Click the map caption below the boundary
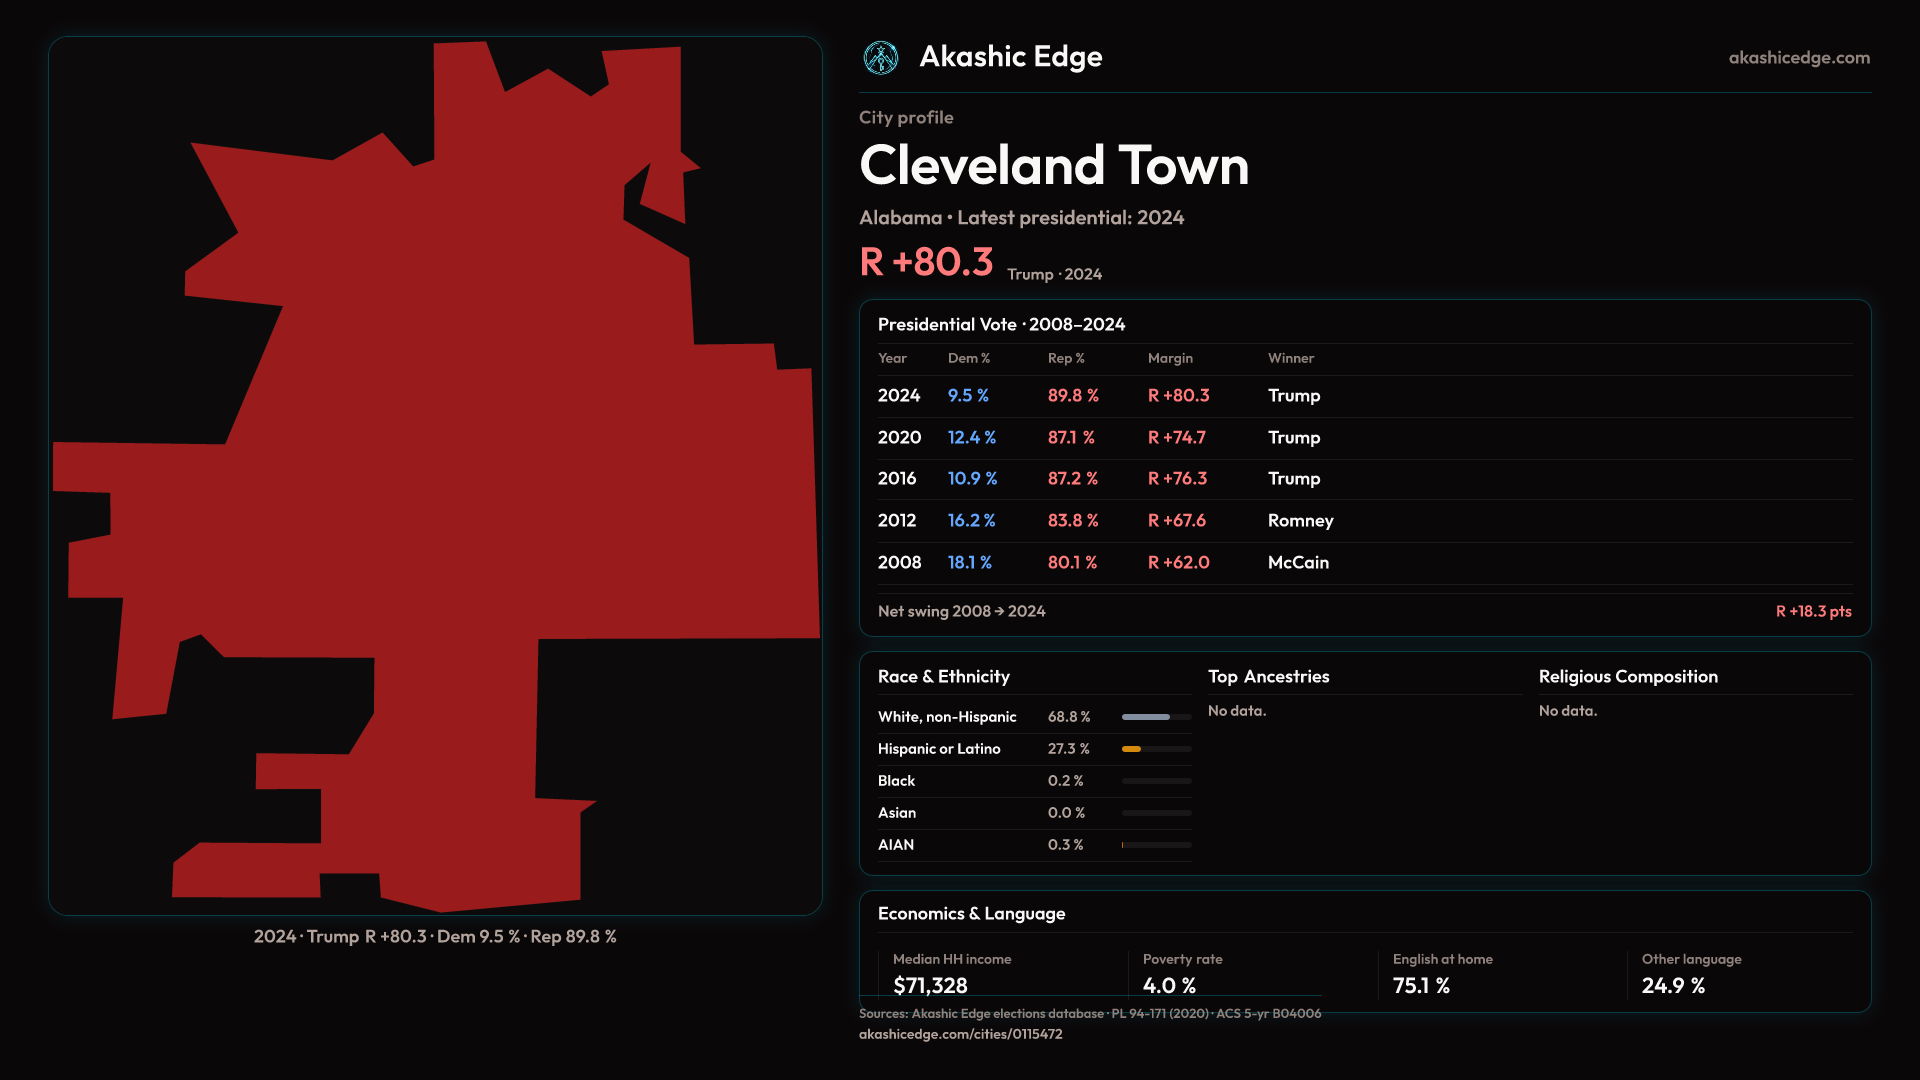Viewport: 1920px width, 1080px height. (435, 937)
